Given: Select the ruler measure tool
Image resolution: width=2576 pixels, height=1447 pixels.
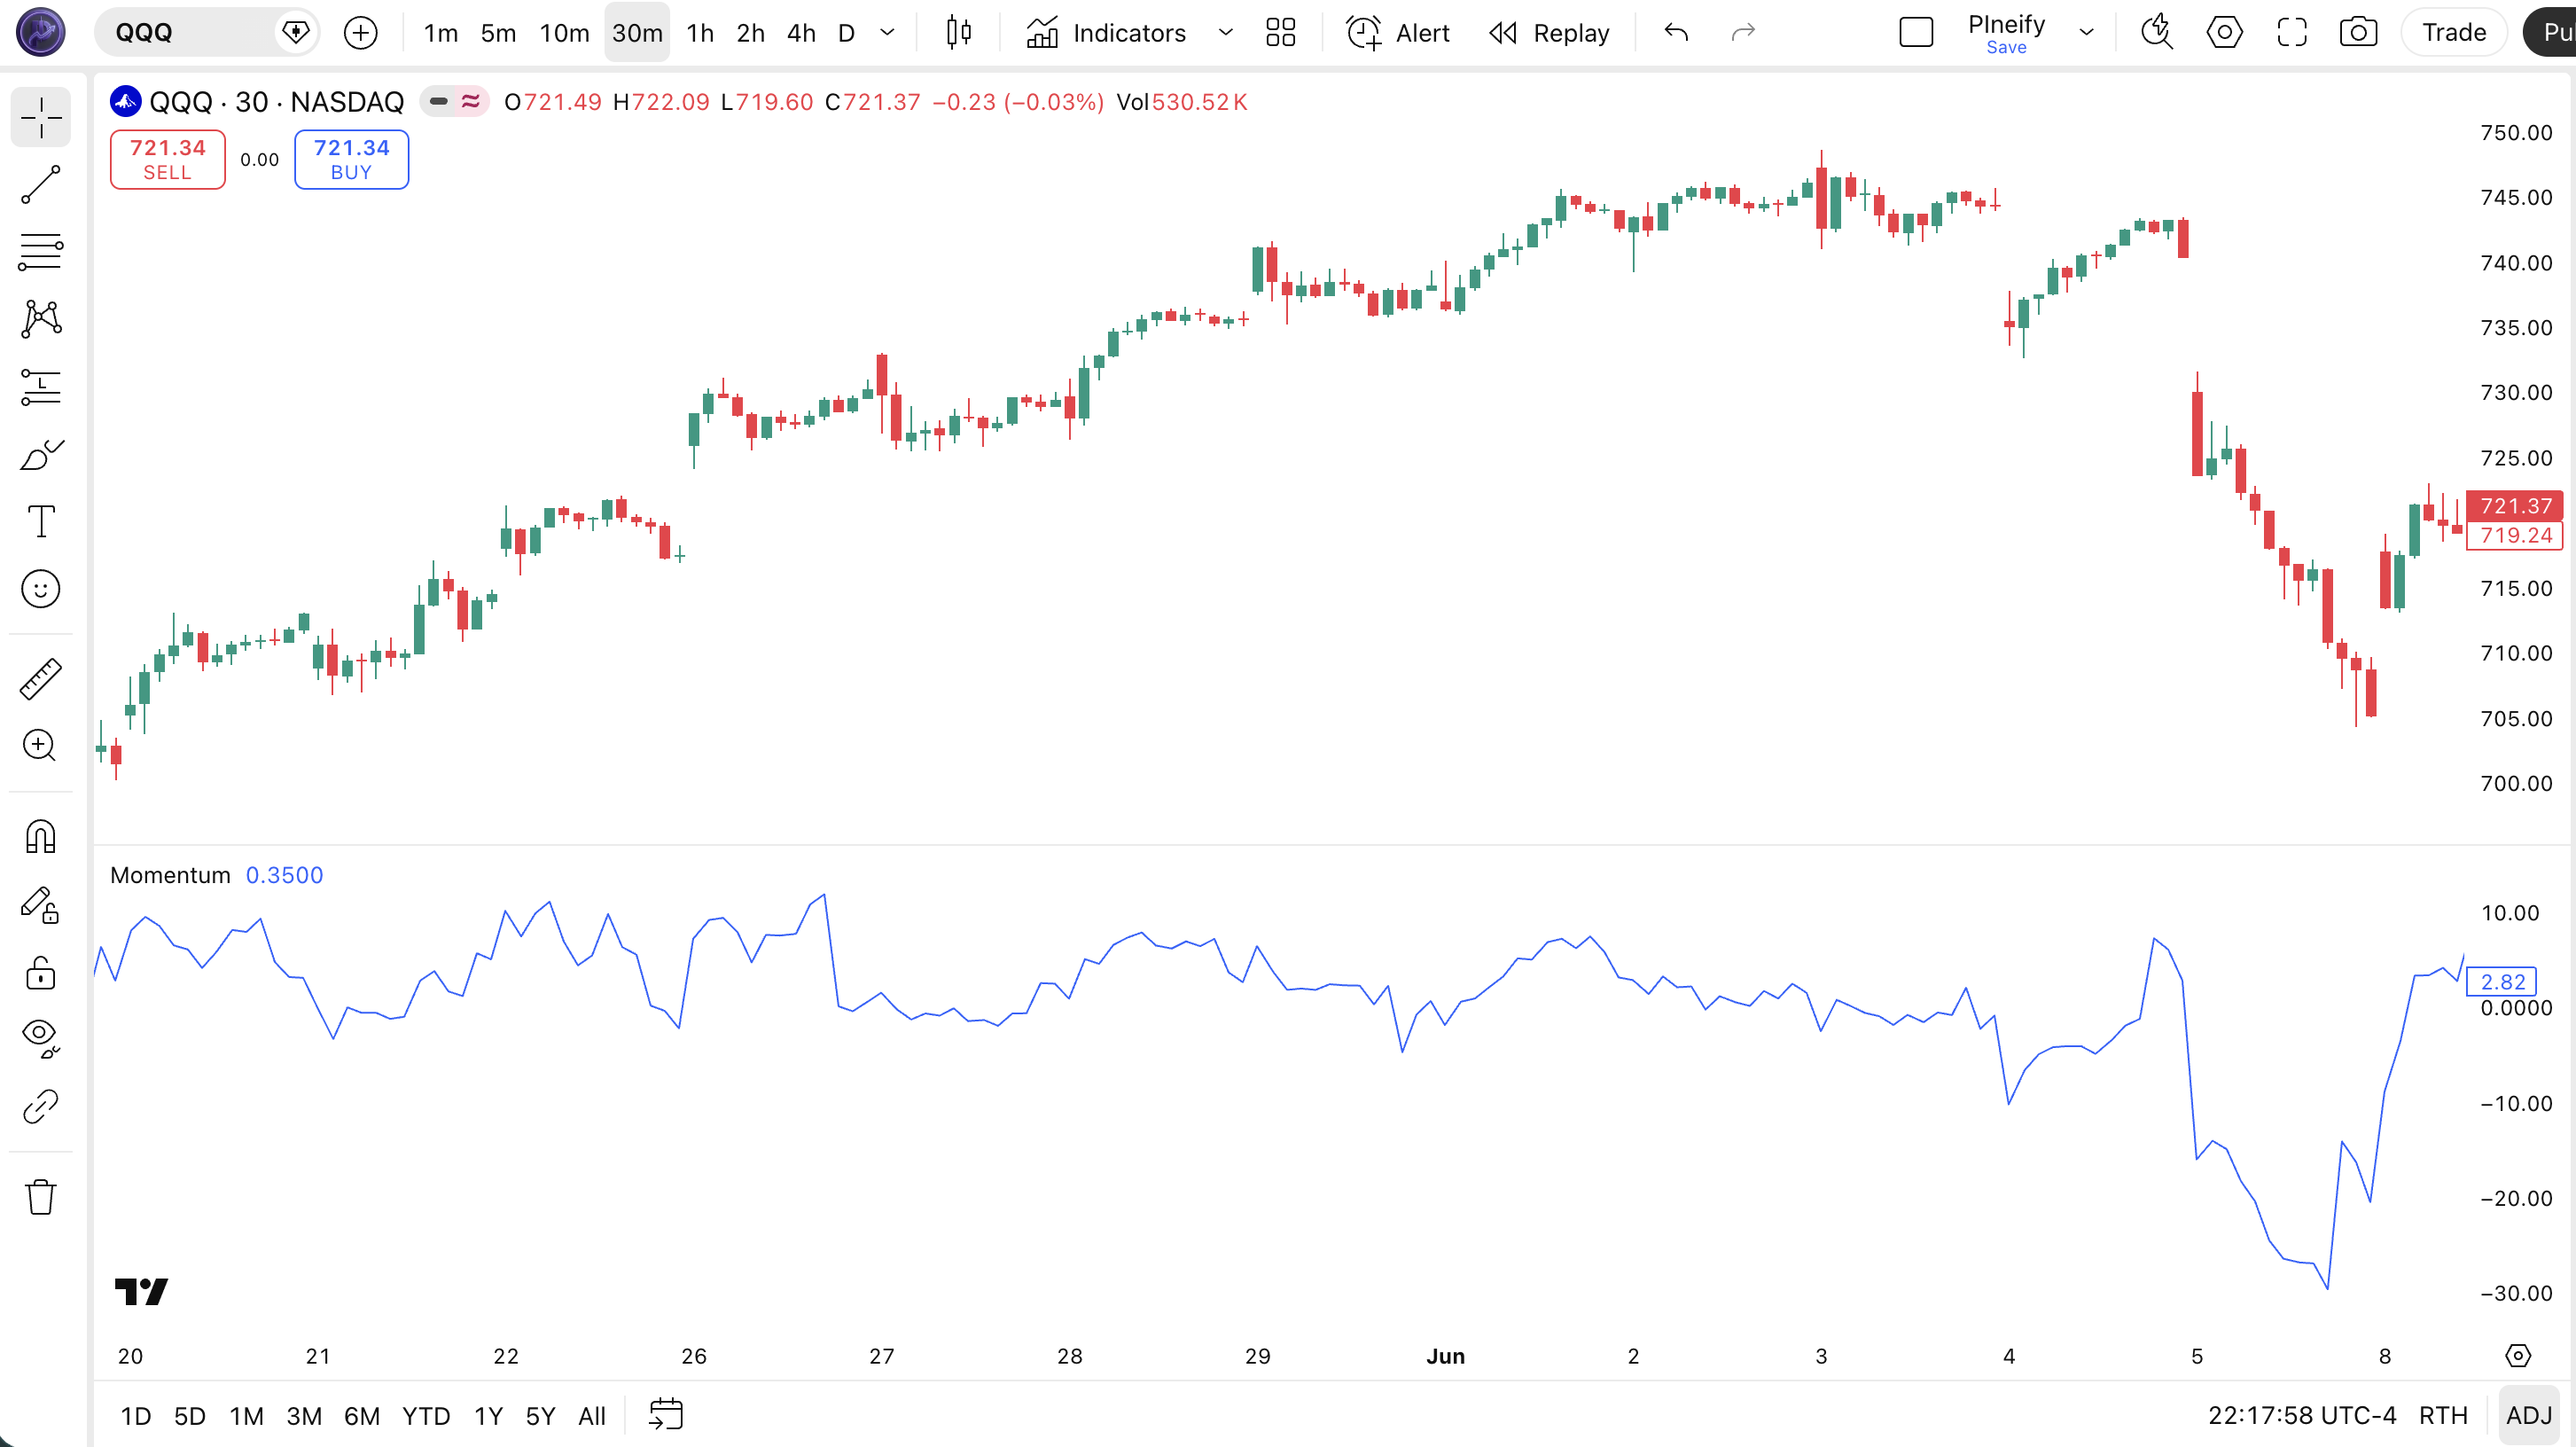Looking at the screenshot, I should 41,679.
